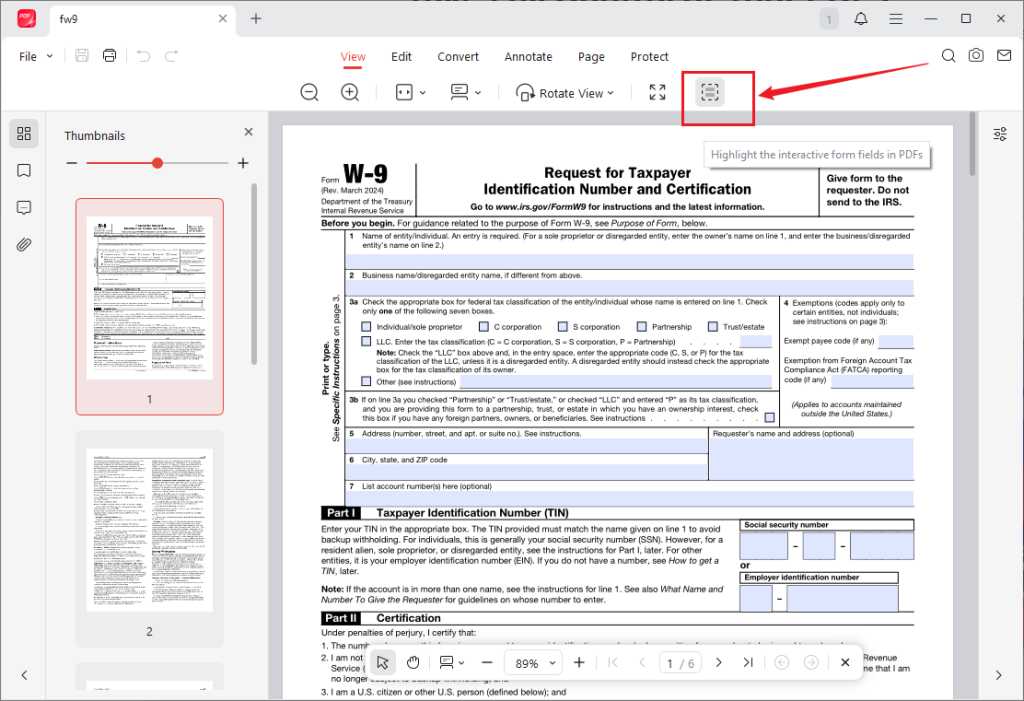Check the line 3b foreign partners box
The image size is (1024, 701).
(770, 417)
